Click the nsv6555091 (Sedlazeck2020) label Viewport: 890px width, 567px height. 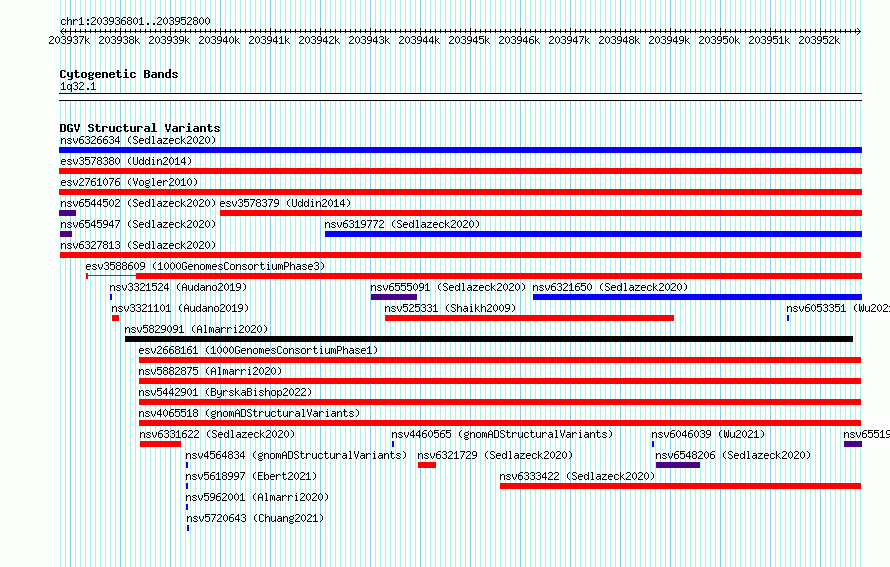[x=448, y=287]
